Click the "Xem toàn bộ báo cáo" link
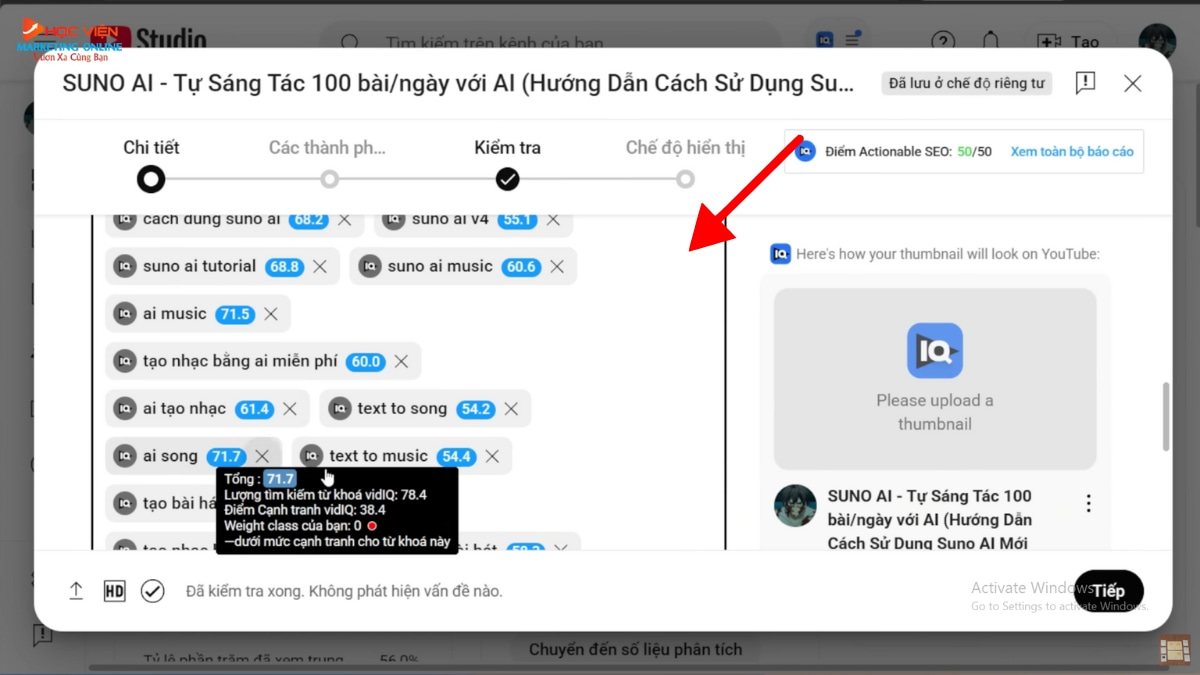 pyautogui.click(x=1071, y=151)
